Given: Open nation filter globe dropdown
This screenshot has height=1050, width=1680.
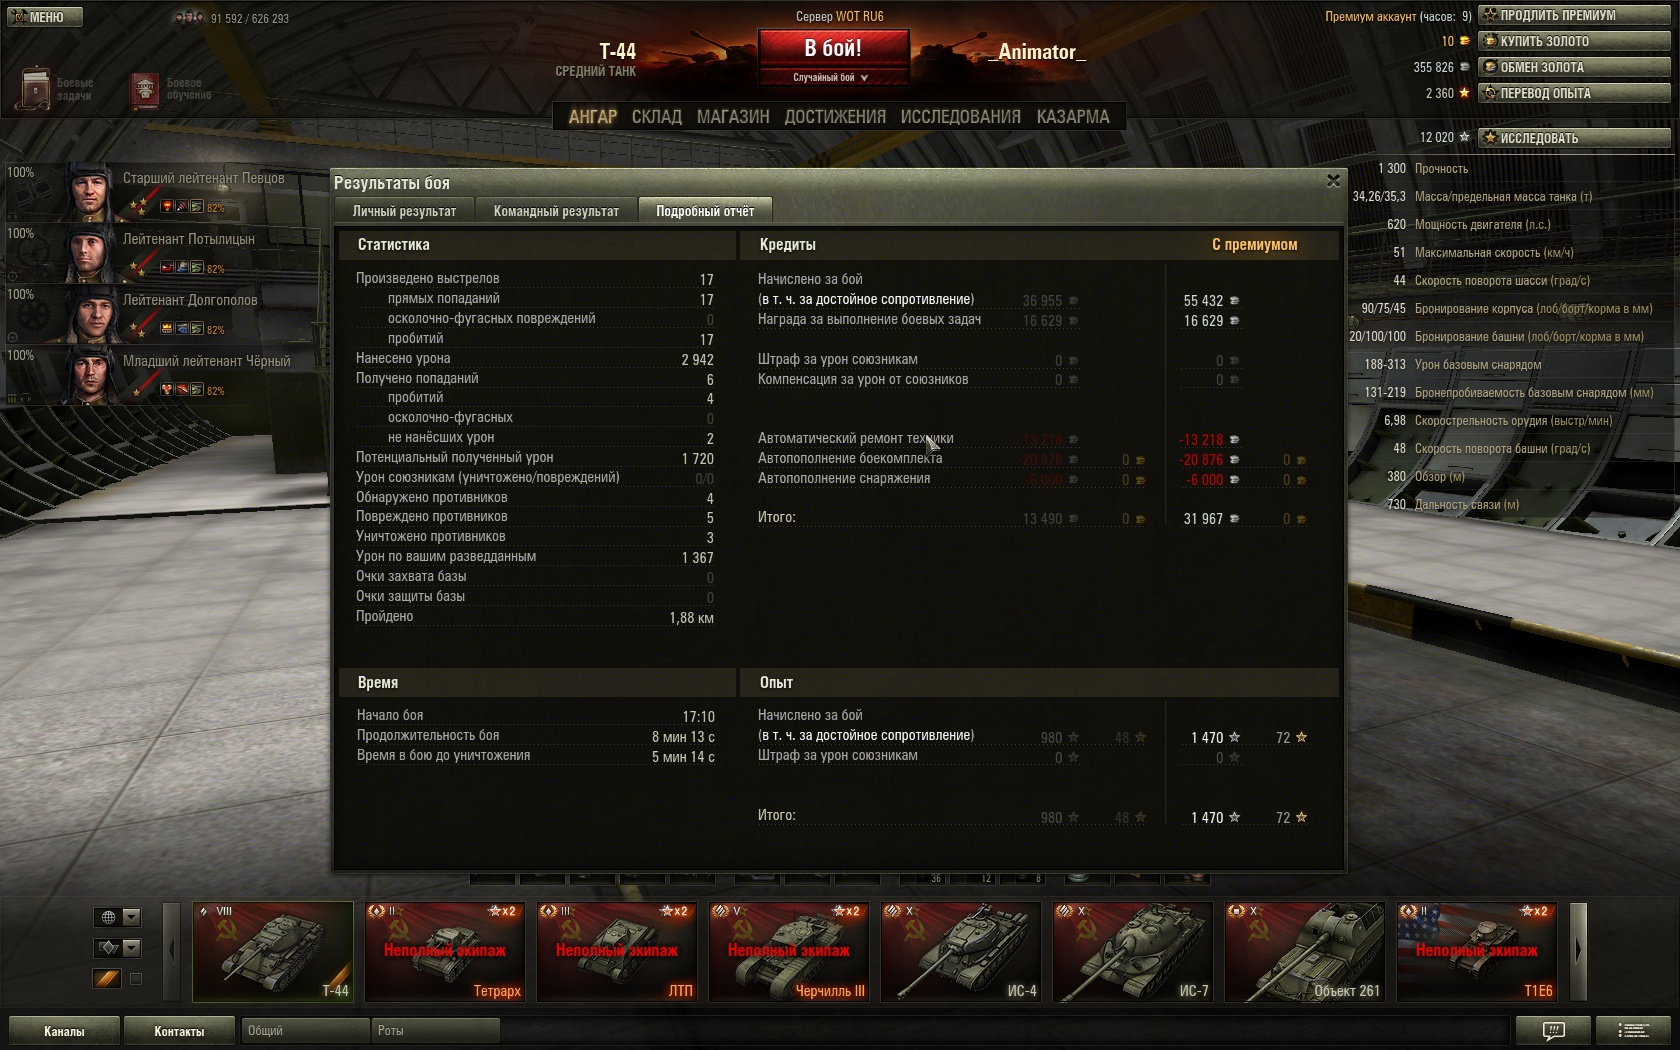Looking at the screenshot, I should (118, 917).
